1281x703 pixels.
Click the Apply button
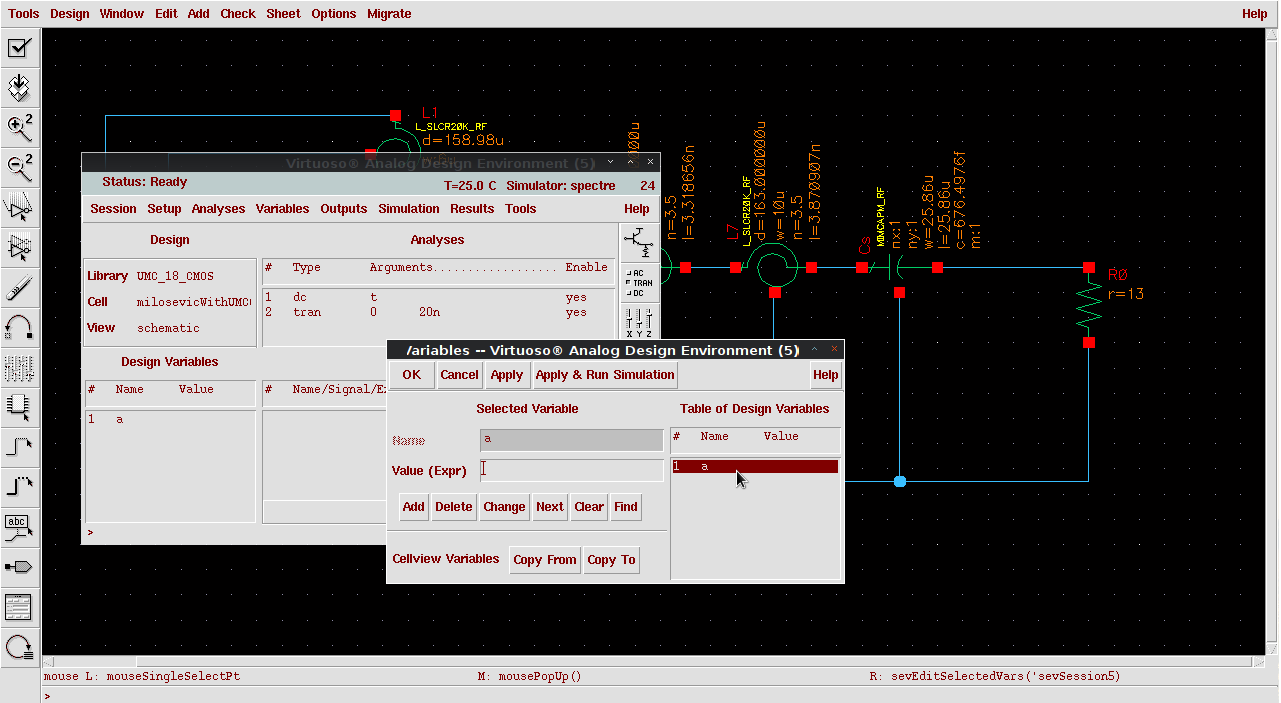point(507,375)
